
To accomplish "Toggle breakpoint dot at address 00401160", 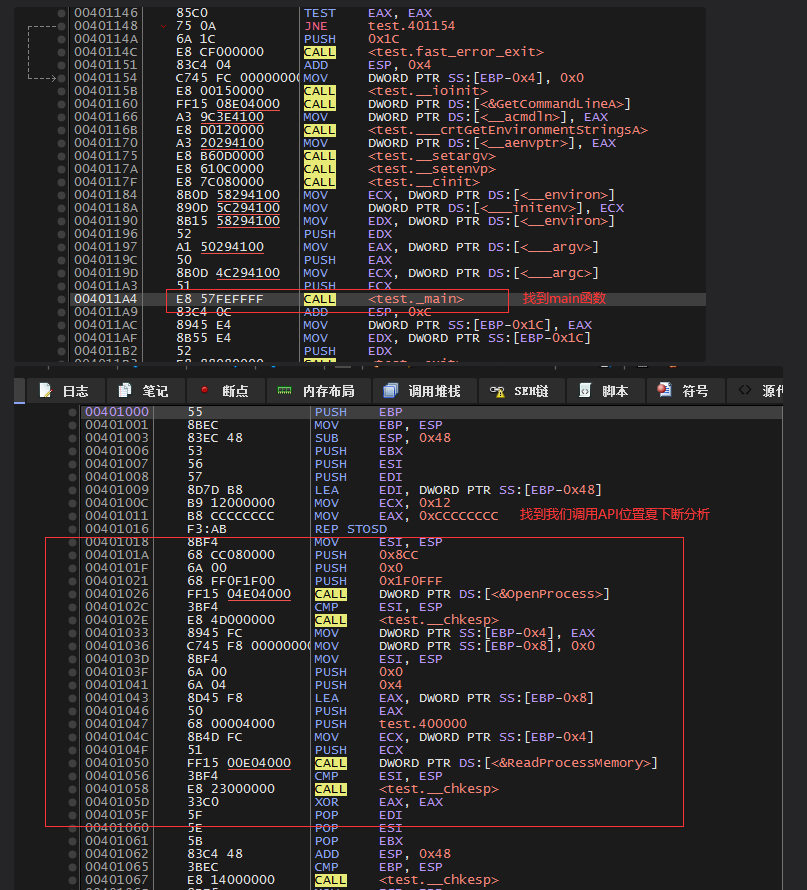I will coord(61,104).
